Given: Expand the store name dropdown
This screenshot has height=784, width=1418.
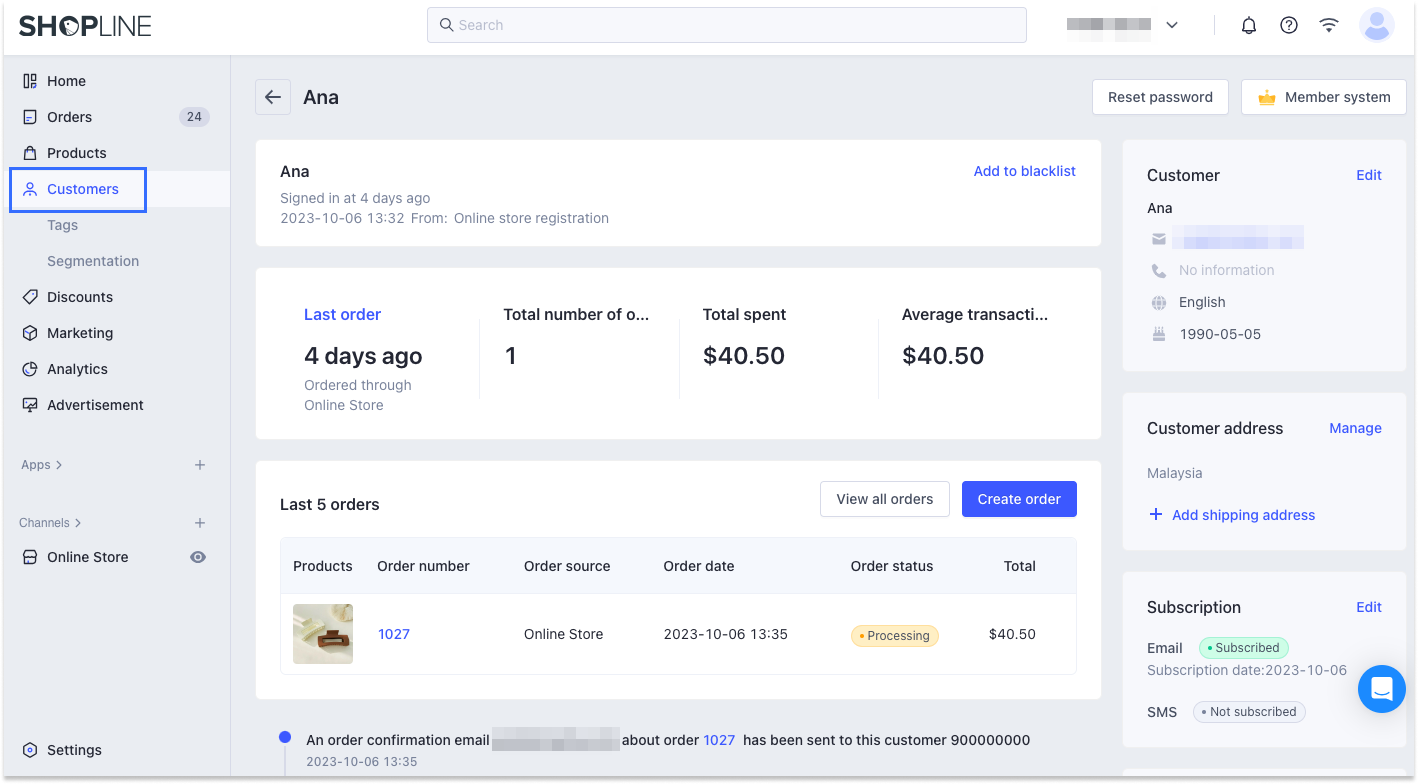Looking at the screenshot, I should 1172,25.
